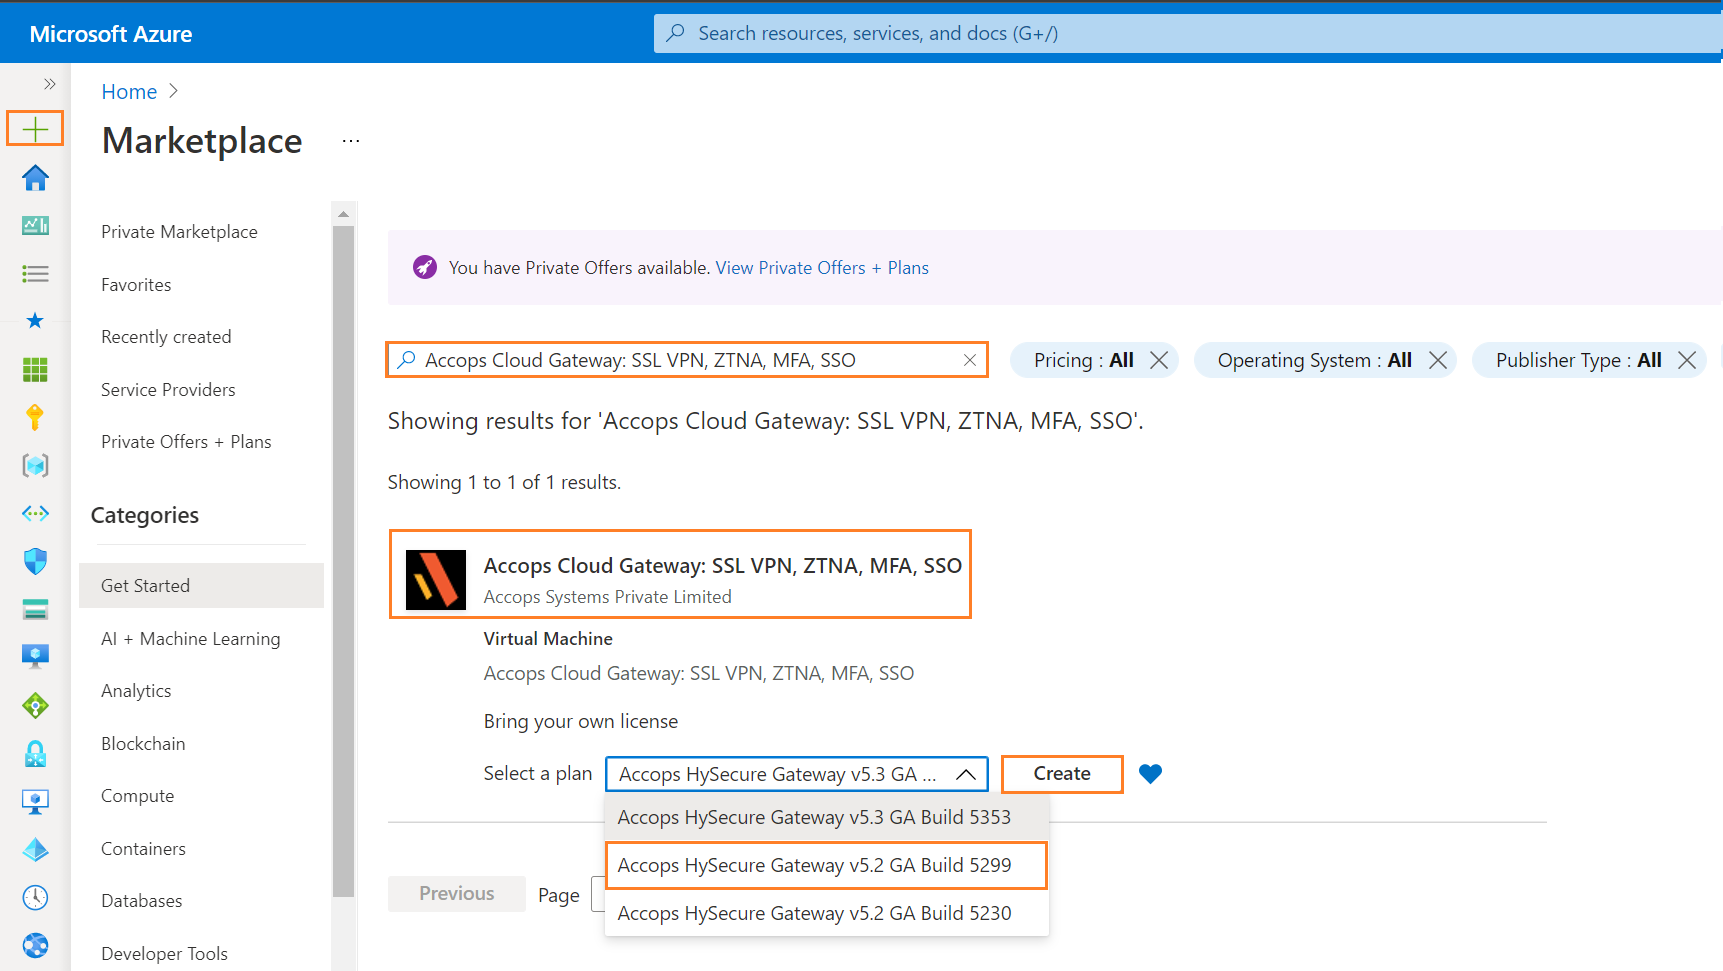The height and width of the screenshot is (971, 1723).
Task: Choose HySecure Gateway v5.2 GA Build 5299
Action: point(826,866)
